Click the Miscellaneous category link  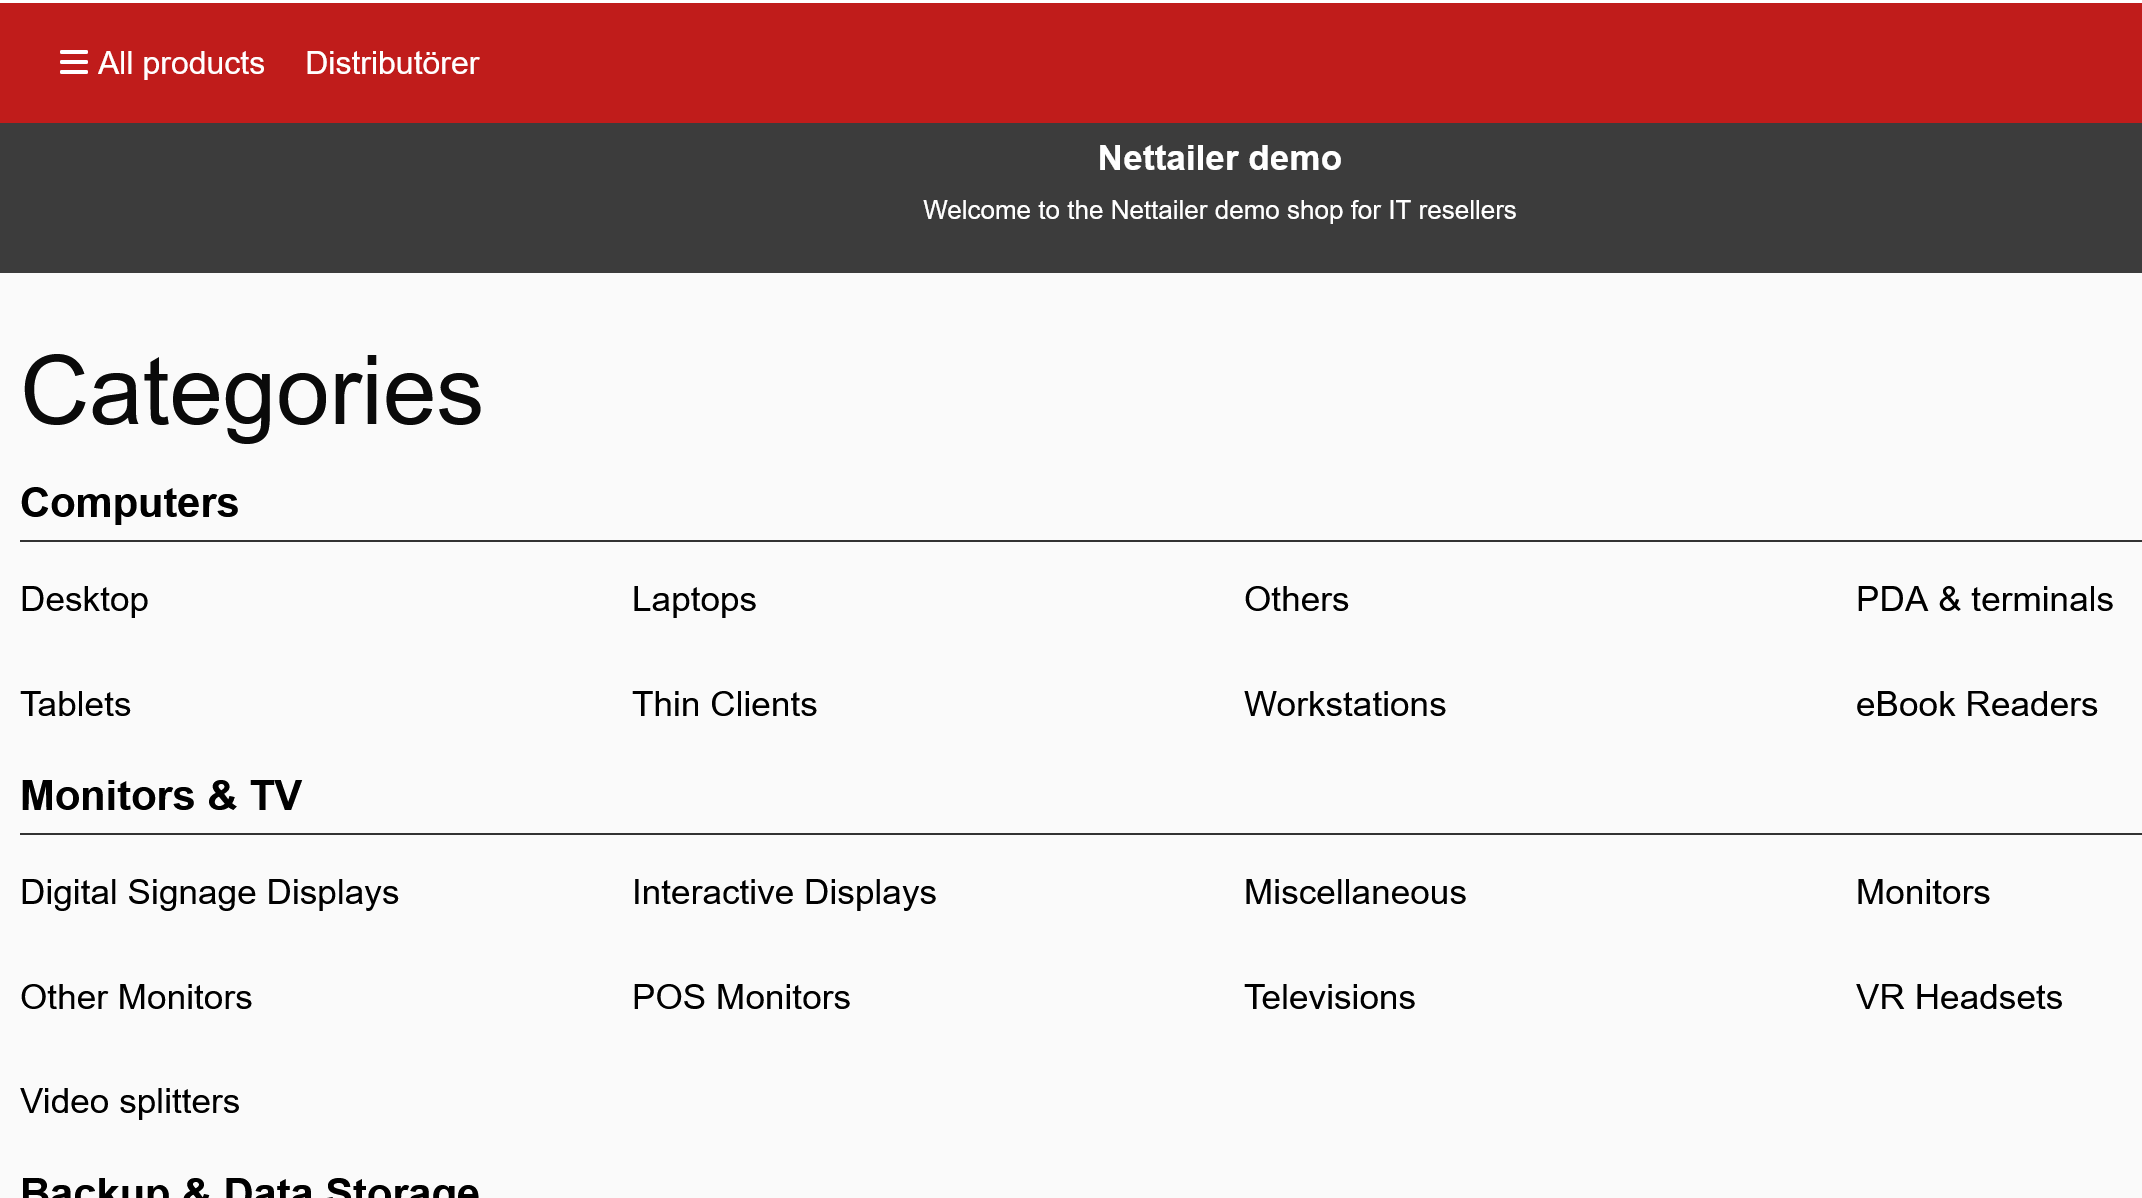click(x=1355, y=892)
